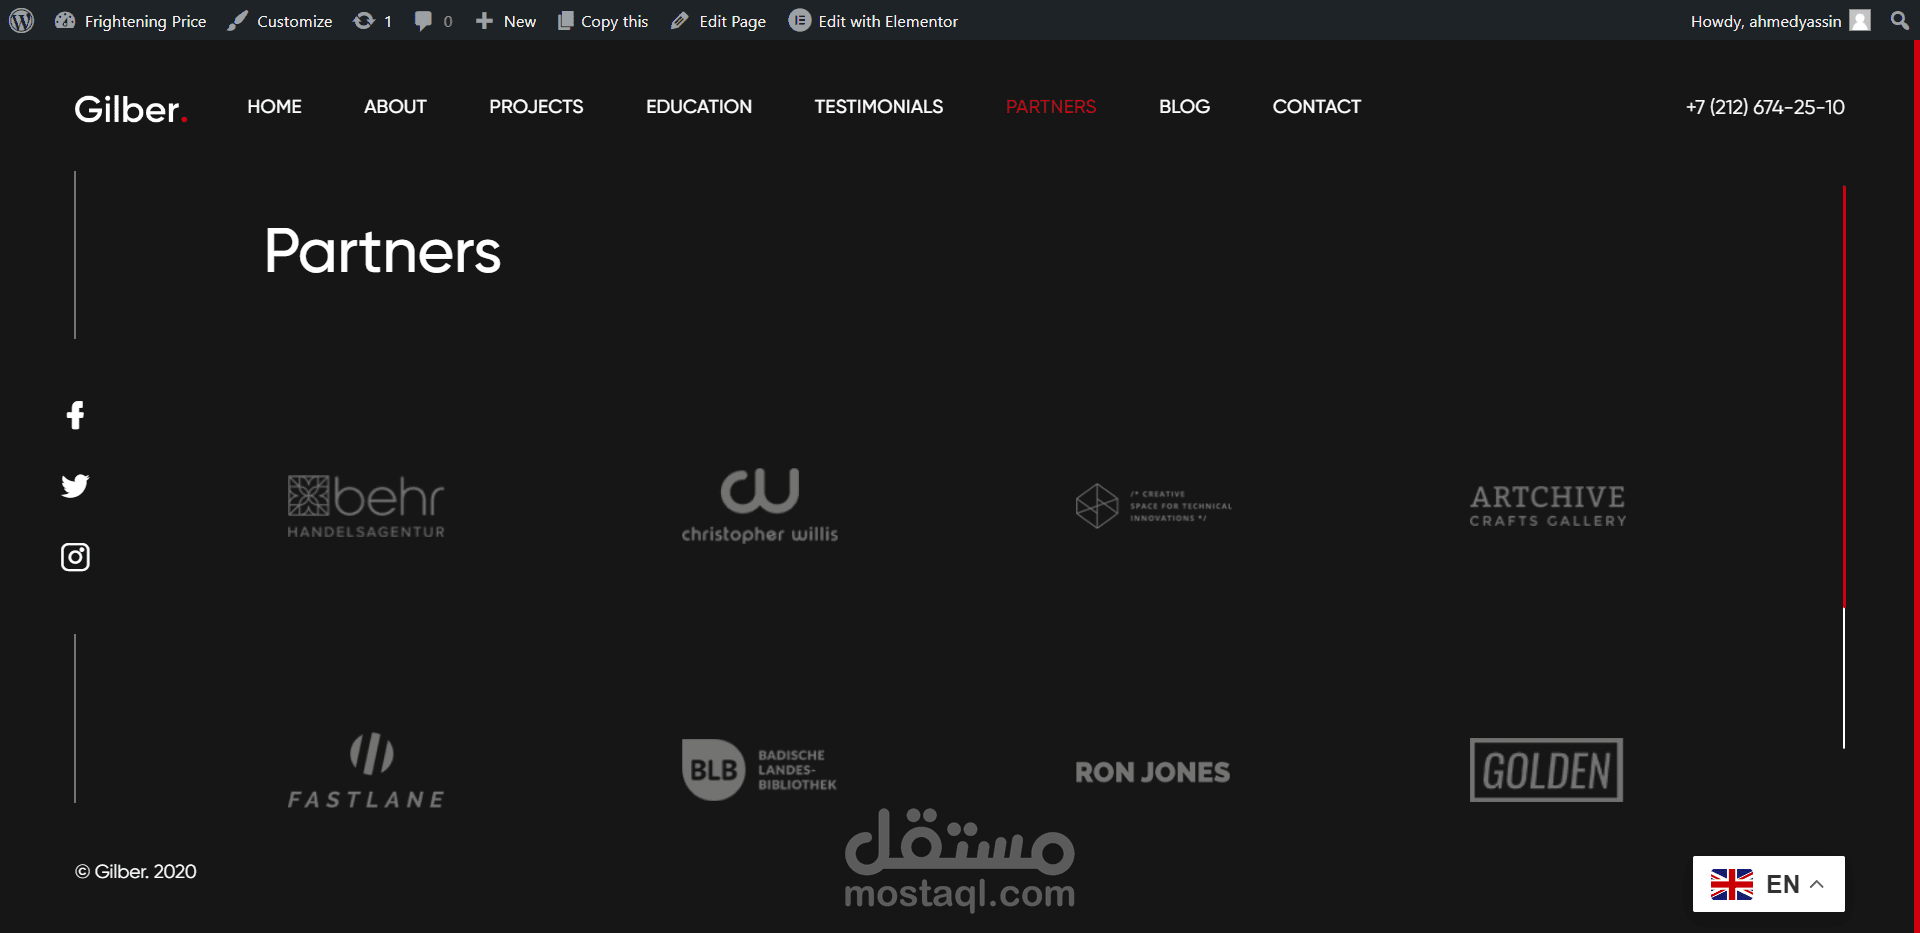Open the admin bar search icon
Image resolution: width=1920 pixels, height=933 pixels.
1899,20
